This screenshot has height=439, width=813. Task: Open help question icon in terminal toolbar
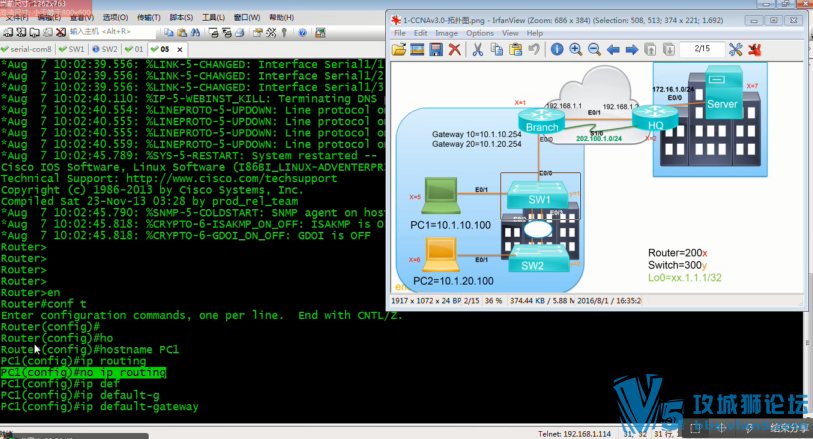[302, 33]
